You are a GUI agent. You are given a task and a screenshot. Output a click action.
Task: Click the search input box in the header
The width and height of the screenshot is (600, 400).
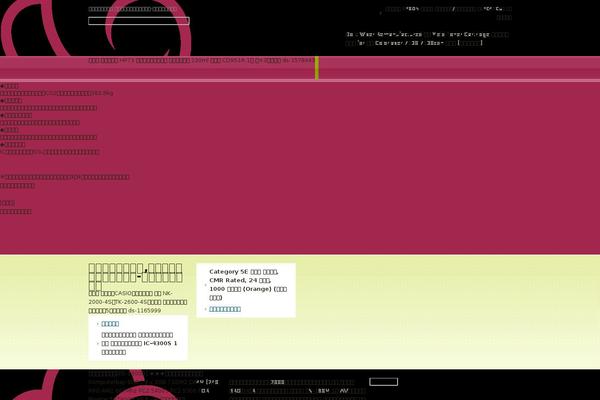pyautogui.click(x=139, y=21)
